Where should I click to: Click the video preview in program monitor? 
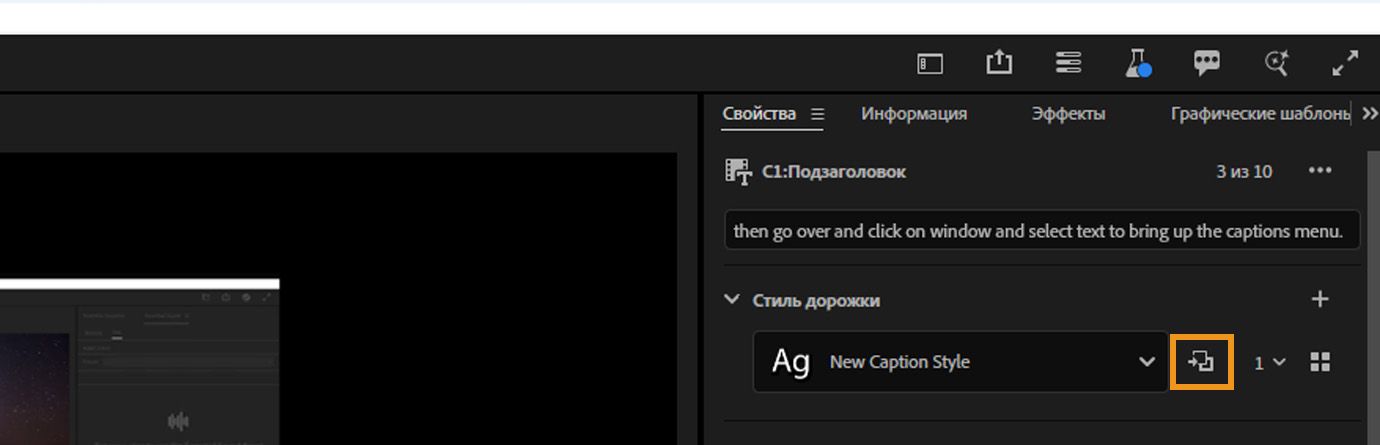pyautogui.click(x=338, y=299)
